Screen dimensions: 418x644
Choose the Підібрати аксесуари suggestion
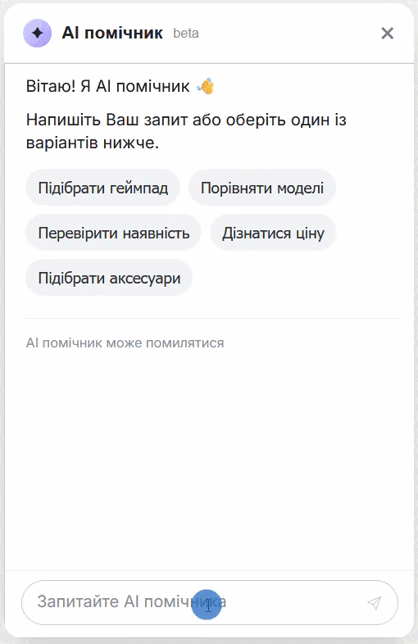click(x=109, y=278)
